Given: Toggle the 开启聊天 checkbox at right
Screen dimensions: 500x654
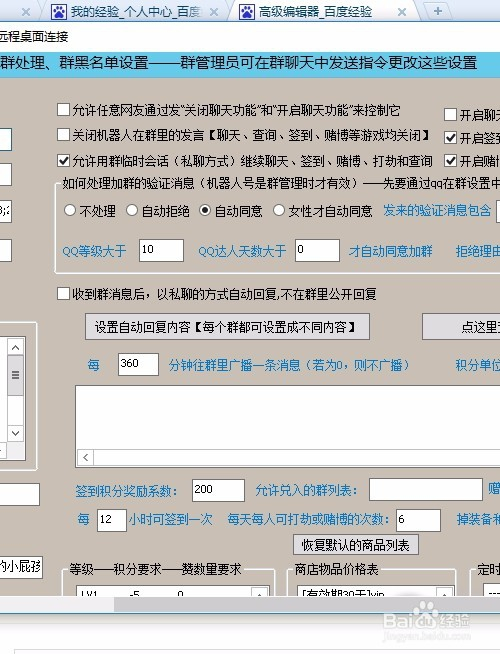Looking at the screenshot, I should click(450, 115).
